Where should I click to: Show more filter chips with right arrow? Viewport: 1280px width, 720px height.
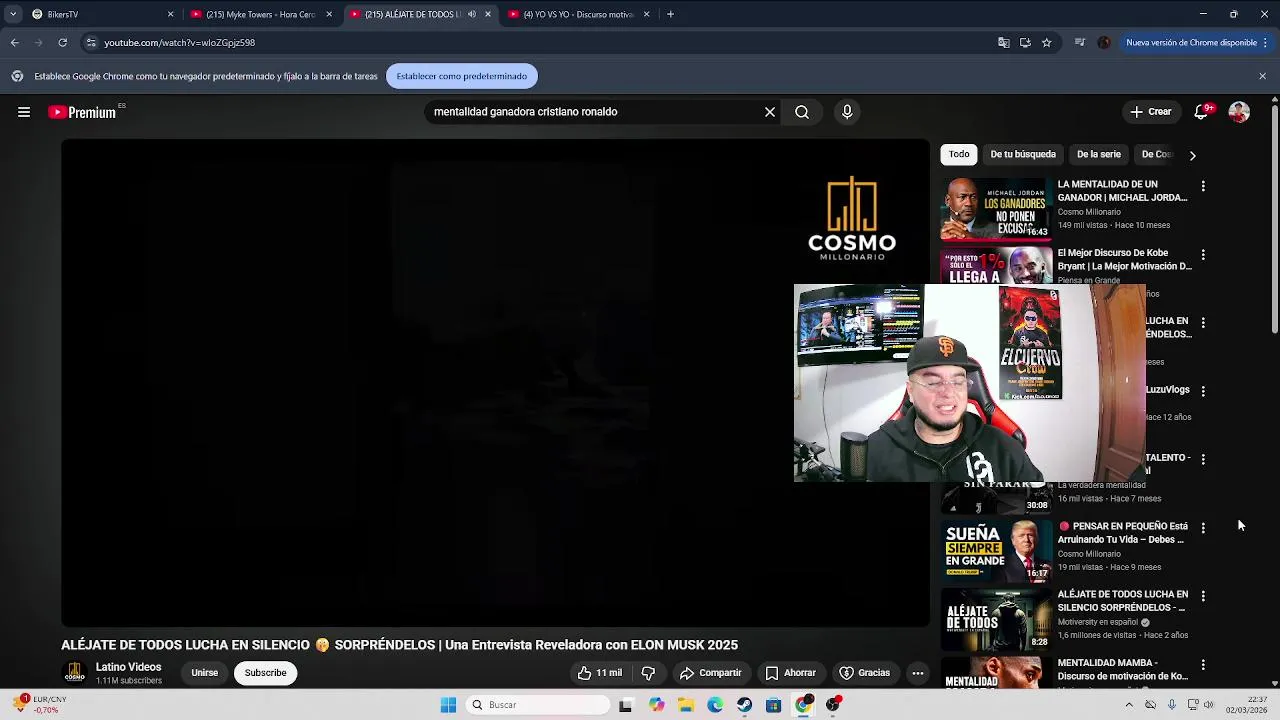pos(1192,155)
